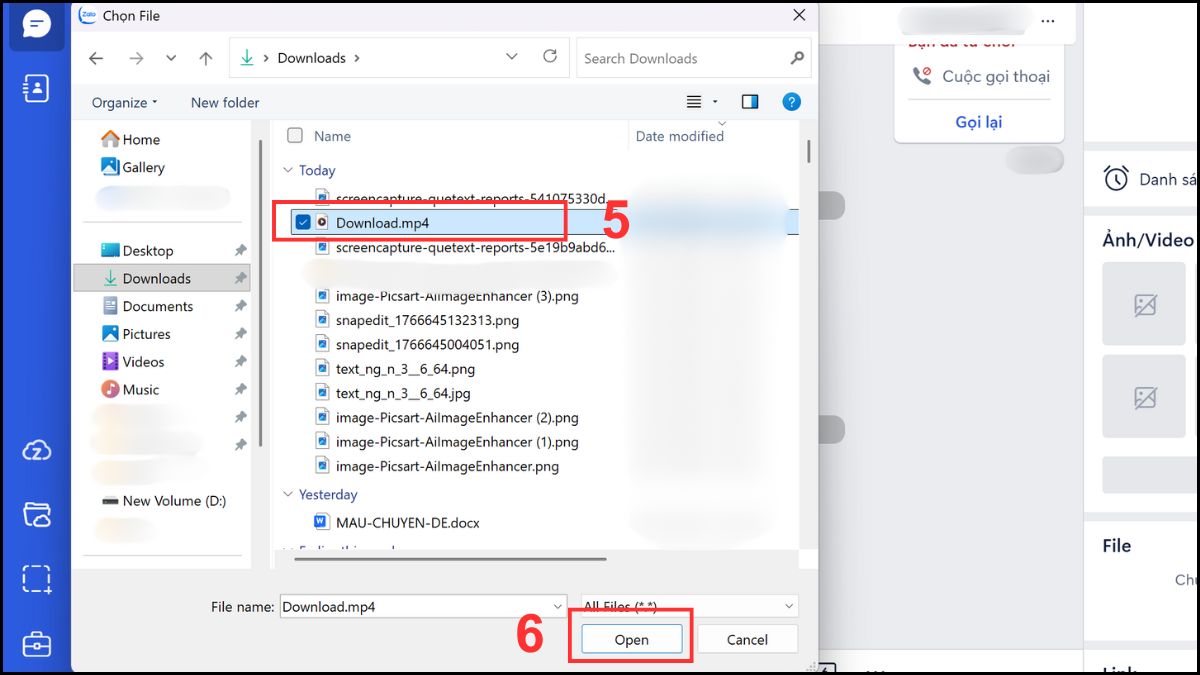The image size is (1200, 675).
Task: Open the file dialog help icon
Action: coord(791,102)
